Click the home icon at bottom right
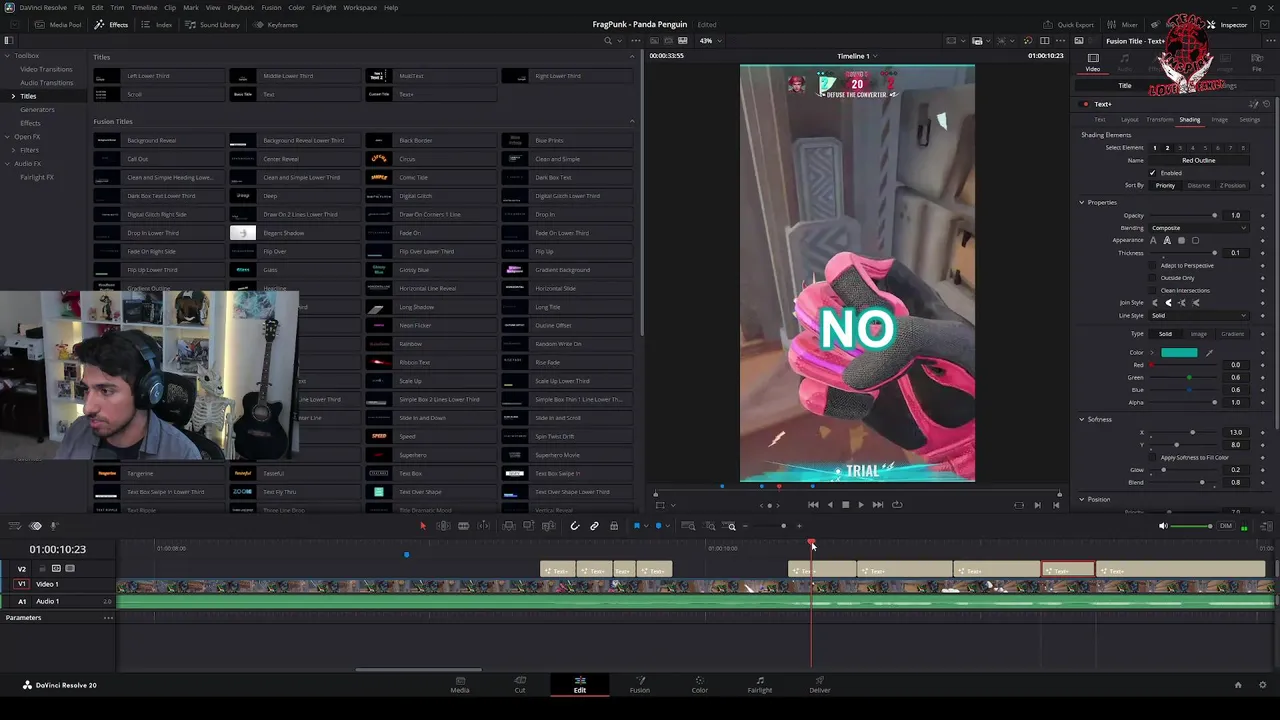Screen dimensions: 1280x720 1238,685
